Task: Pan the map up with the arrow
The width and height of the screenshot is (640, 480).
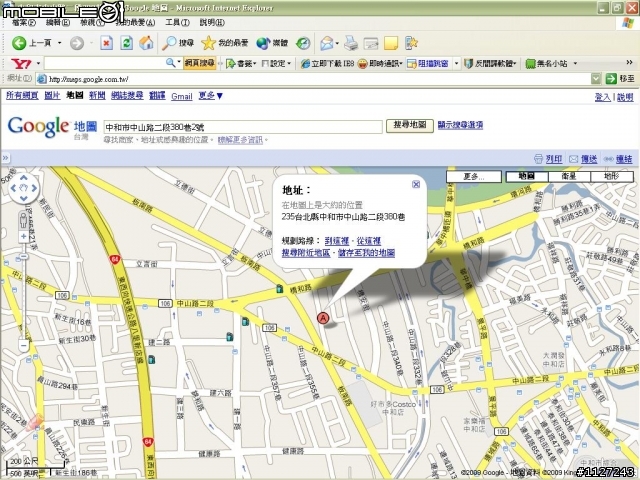Action: (x=24, y=178)
